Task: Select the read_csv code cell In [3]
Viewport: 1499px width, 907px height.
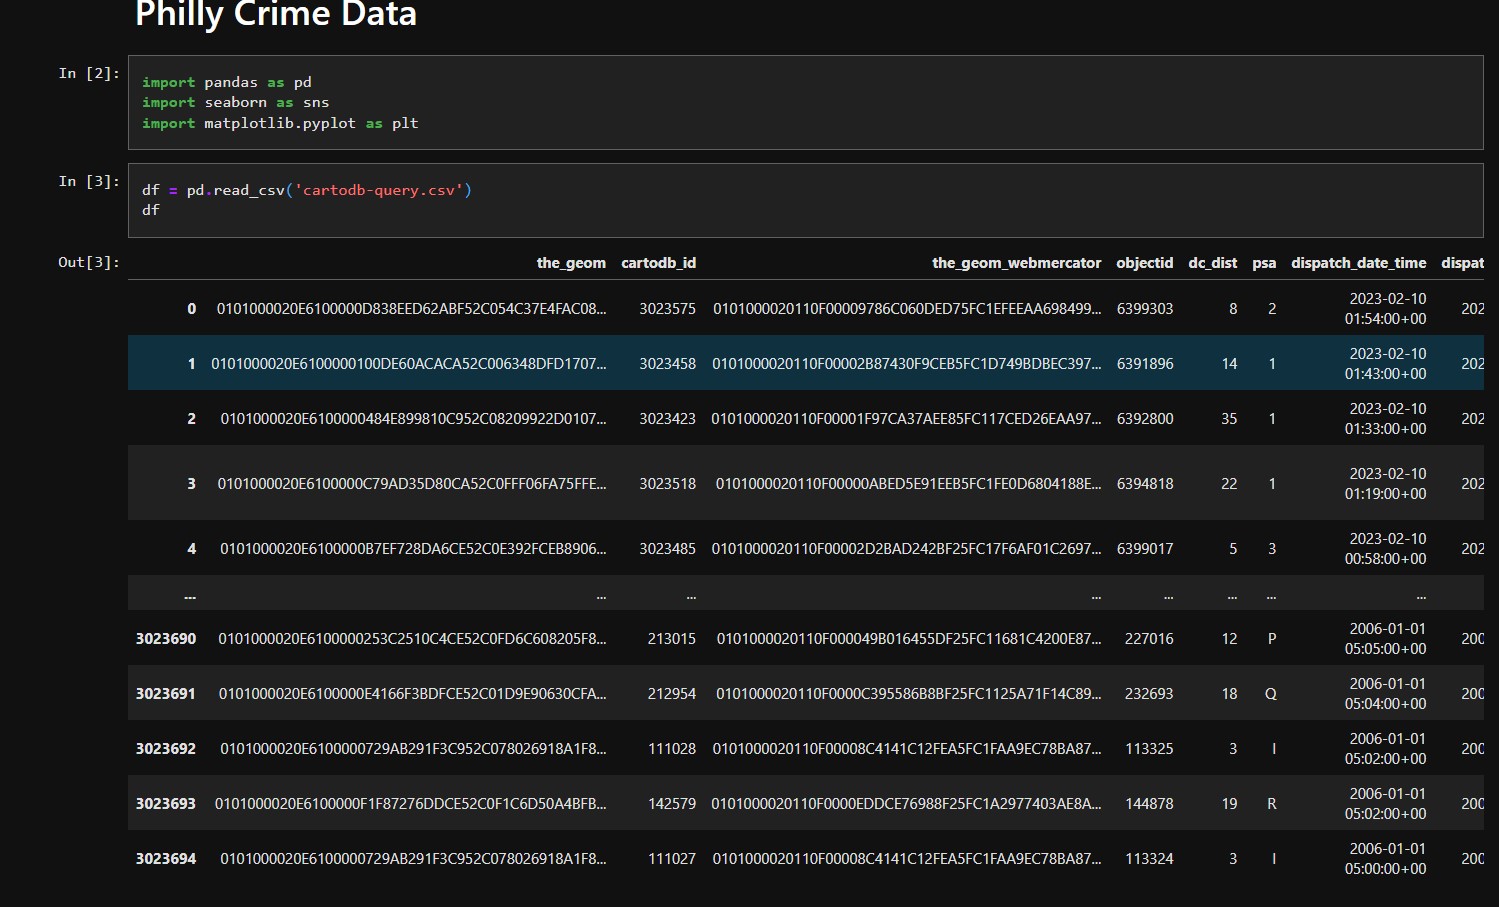Action: tap(805, 200)
